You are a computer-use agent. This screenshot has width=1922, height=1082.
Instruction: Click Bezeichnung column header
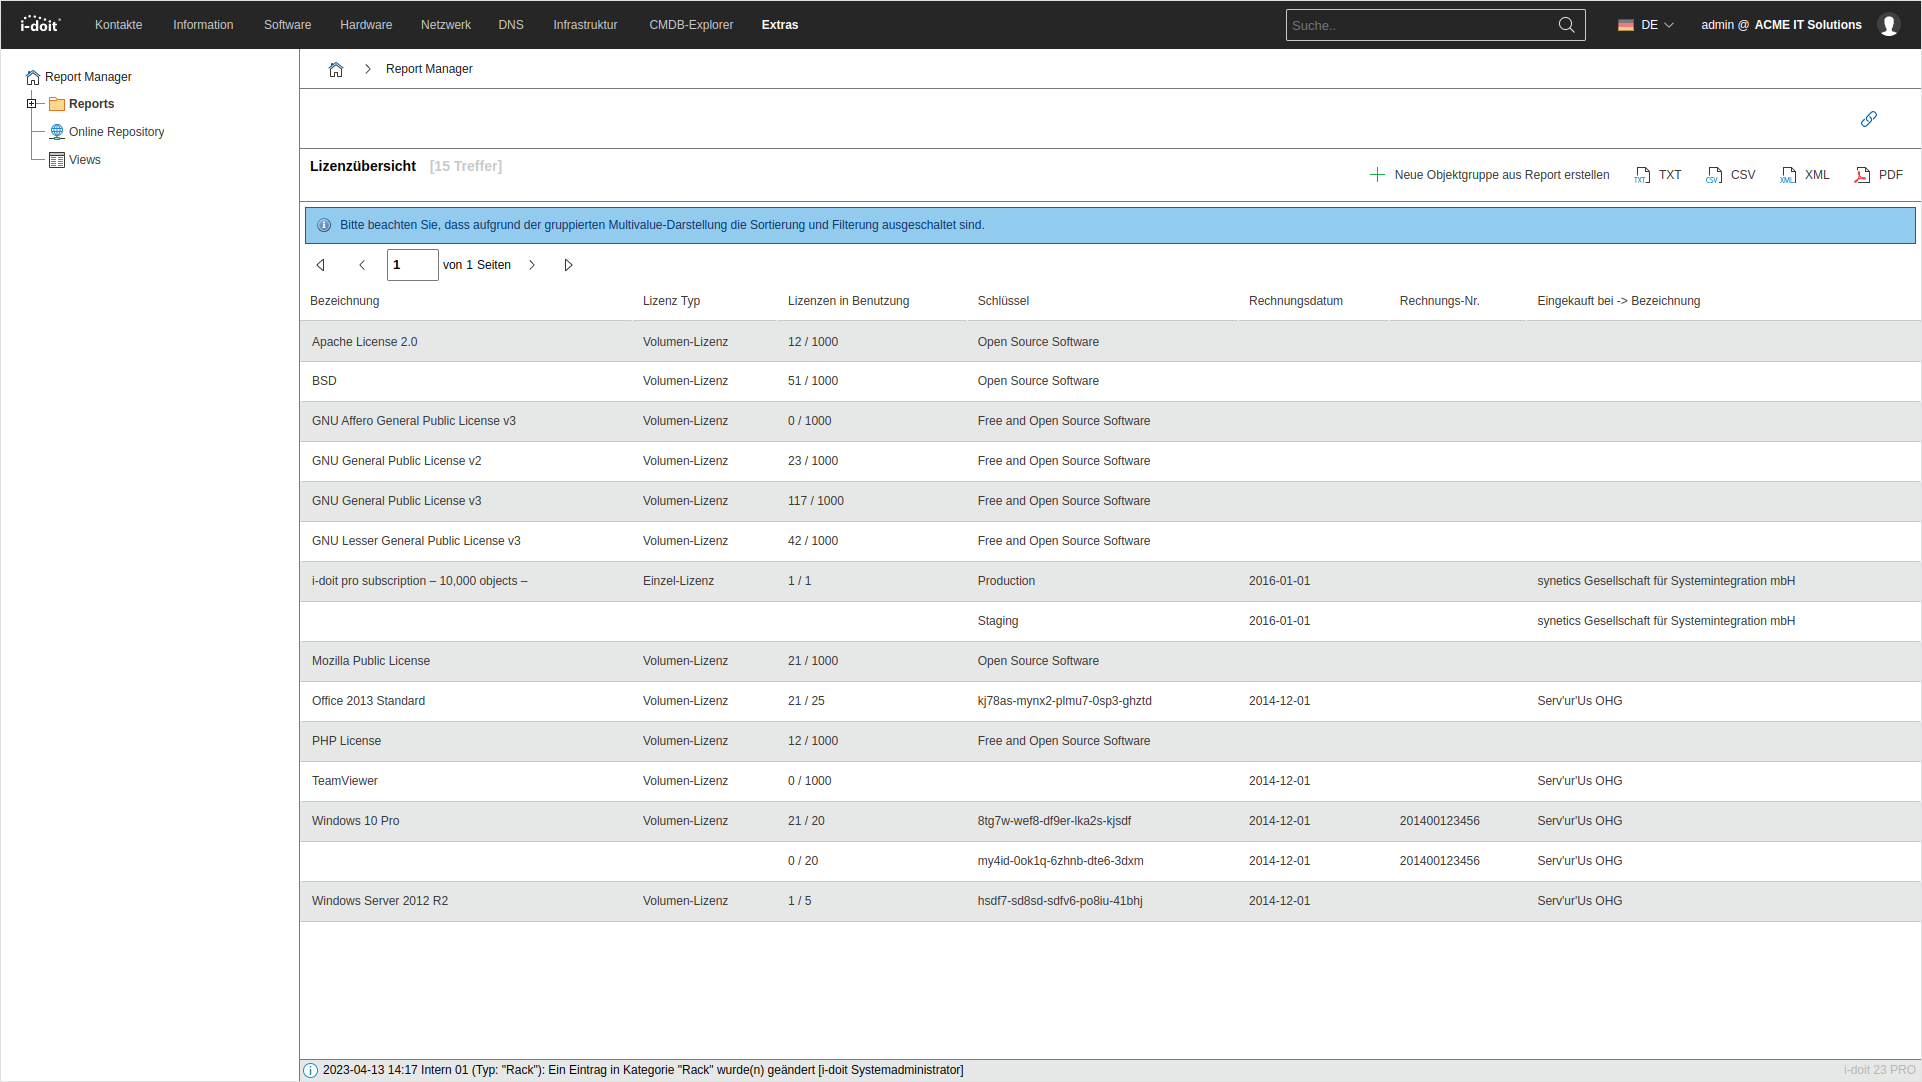pyautogui.click(x=344, y=301)
